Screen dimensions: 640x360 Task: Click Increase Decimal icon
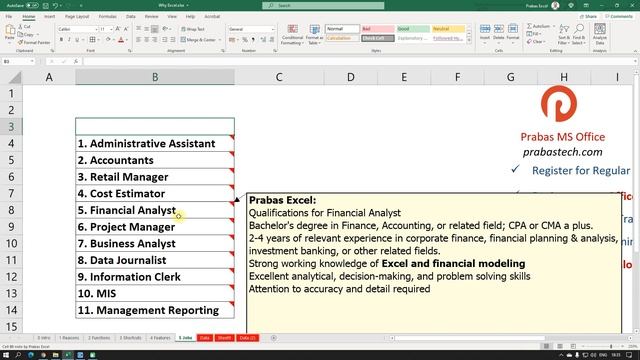click(263, 40)
